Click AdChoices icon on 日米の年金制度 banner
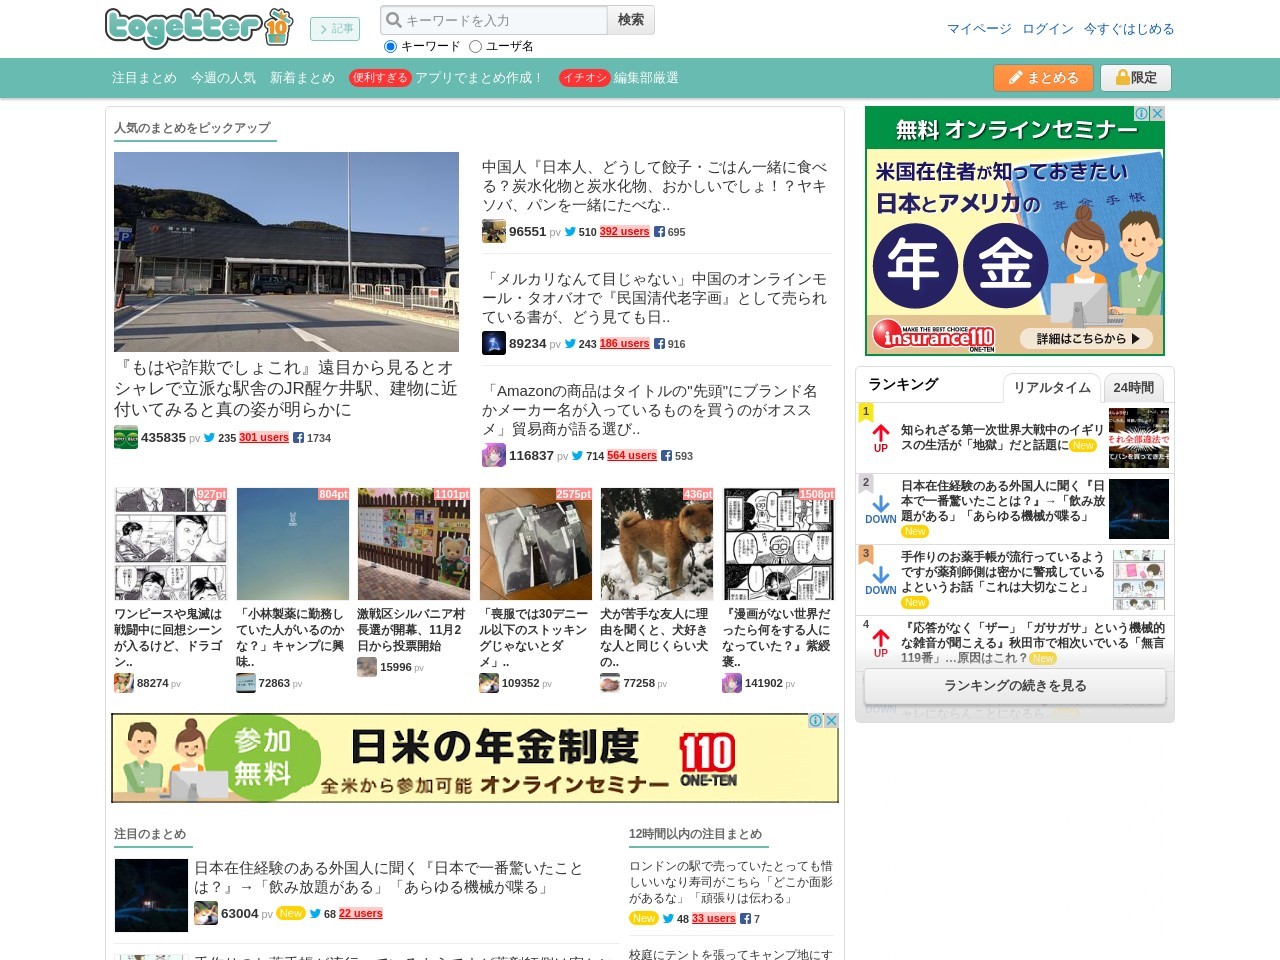The image size is (1280, 960). (x=816, y=721)
